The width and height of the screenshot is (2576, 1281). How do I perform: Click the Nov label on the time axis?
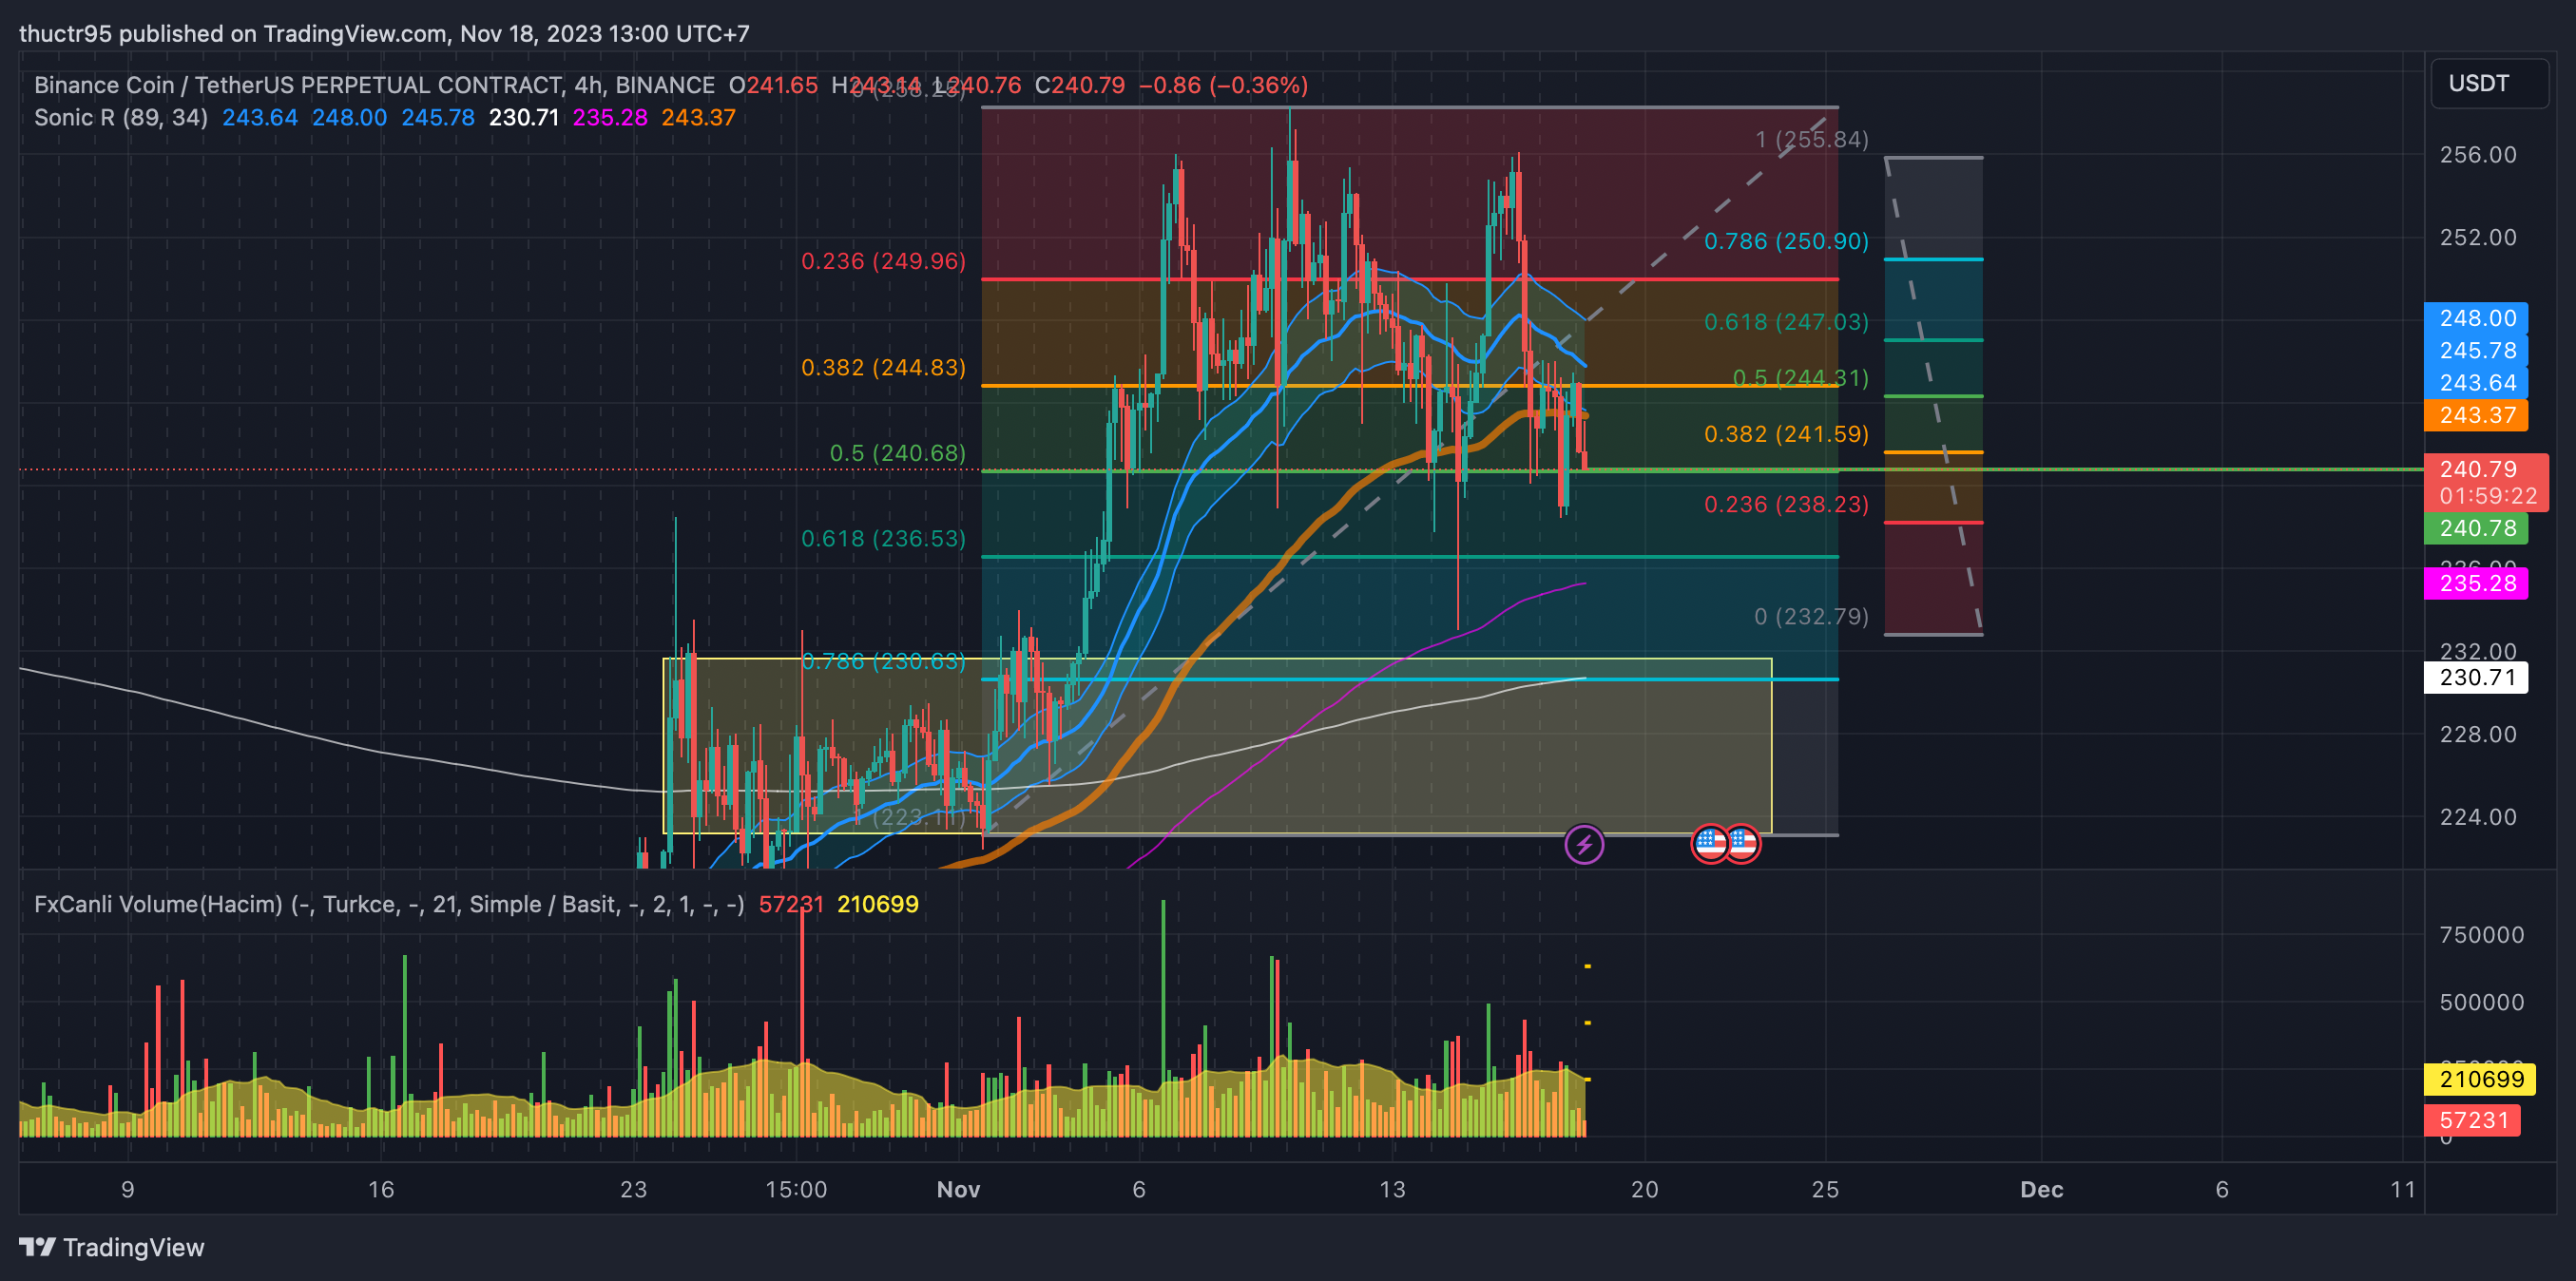click(958, 1189)
